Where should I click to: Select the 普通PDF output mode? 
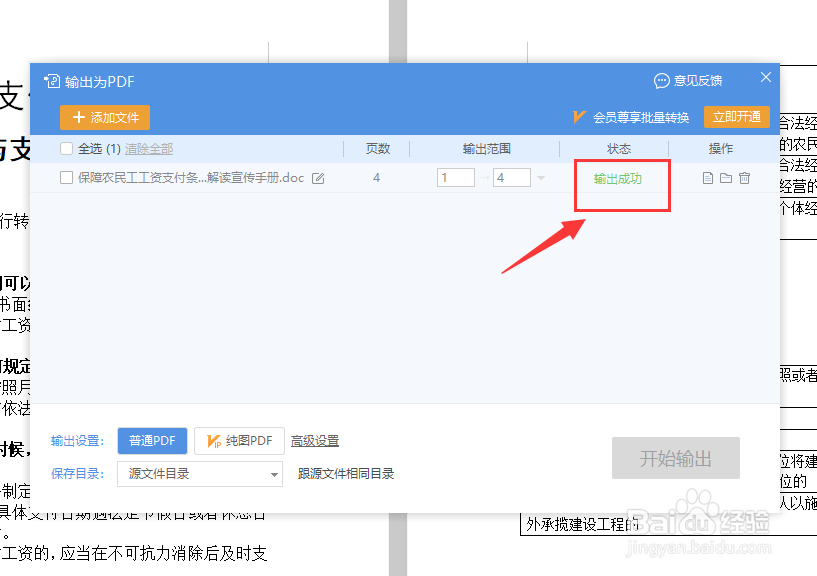pyautogui.click(x=152, y=441)
